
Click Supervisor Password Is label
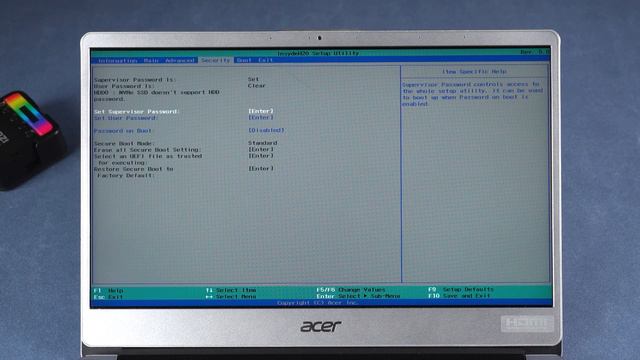pos(135,80)
